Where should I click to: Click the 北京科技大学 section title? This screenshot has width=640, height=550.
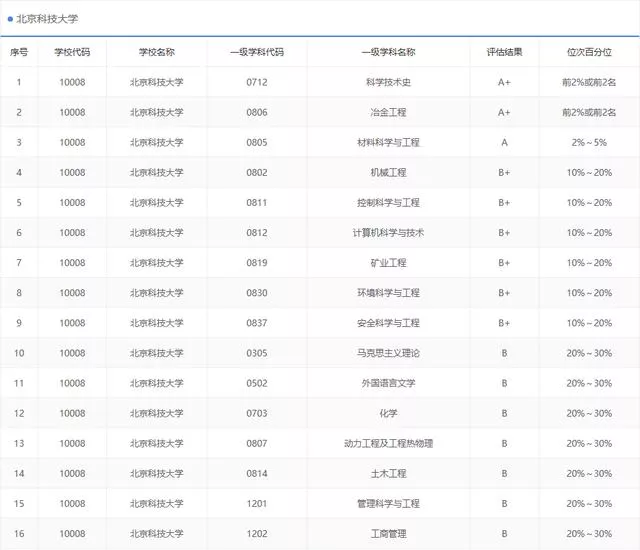47,19
